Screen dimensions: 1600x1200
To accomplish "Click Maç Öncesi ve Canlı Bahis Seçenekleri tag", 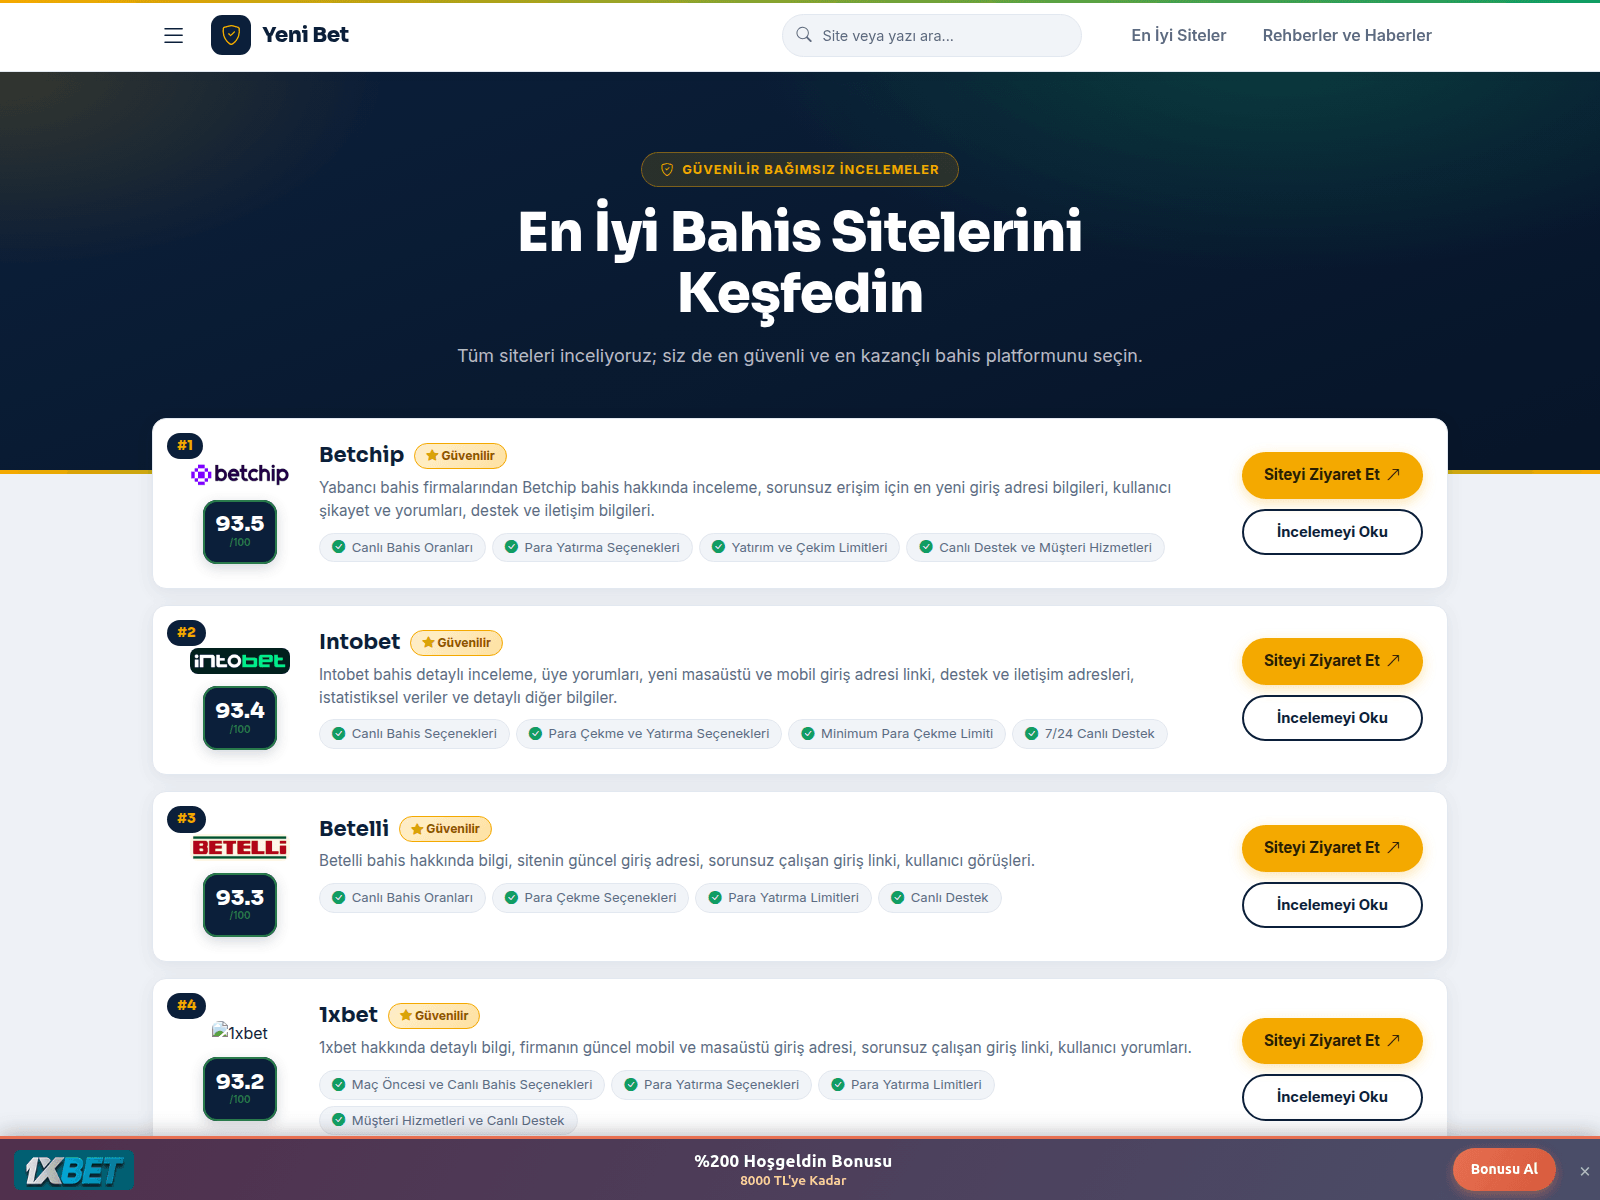I will [x=462, y=1085].
